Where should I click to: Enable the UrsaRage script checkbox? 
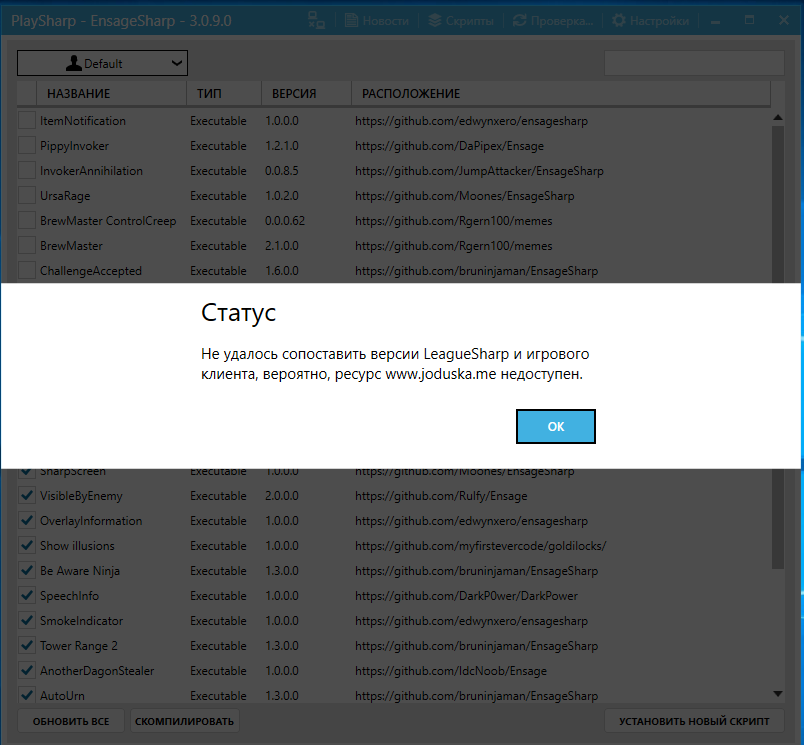[27, 196]
